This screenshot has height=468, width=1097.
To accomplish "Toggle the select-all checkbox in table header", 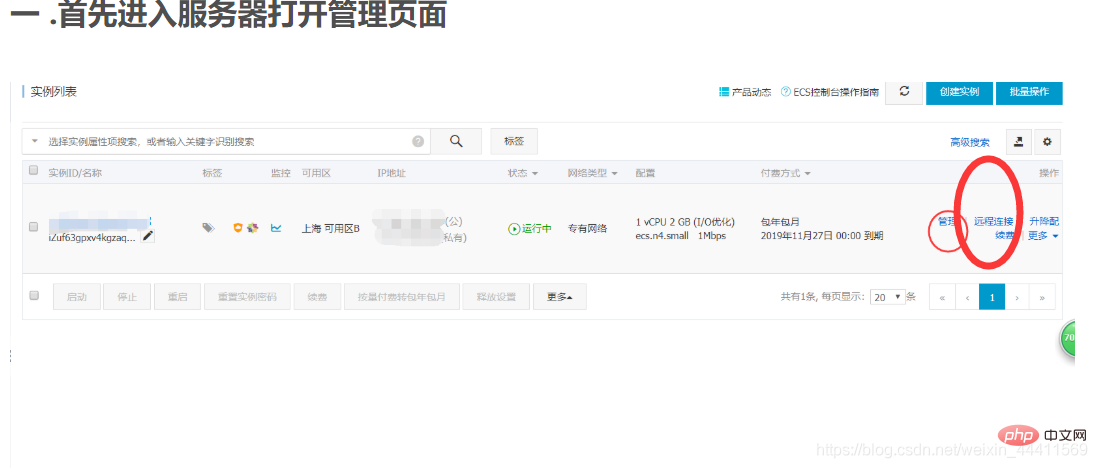I will click(34, 171).
